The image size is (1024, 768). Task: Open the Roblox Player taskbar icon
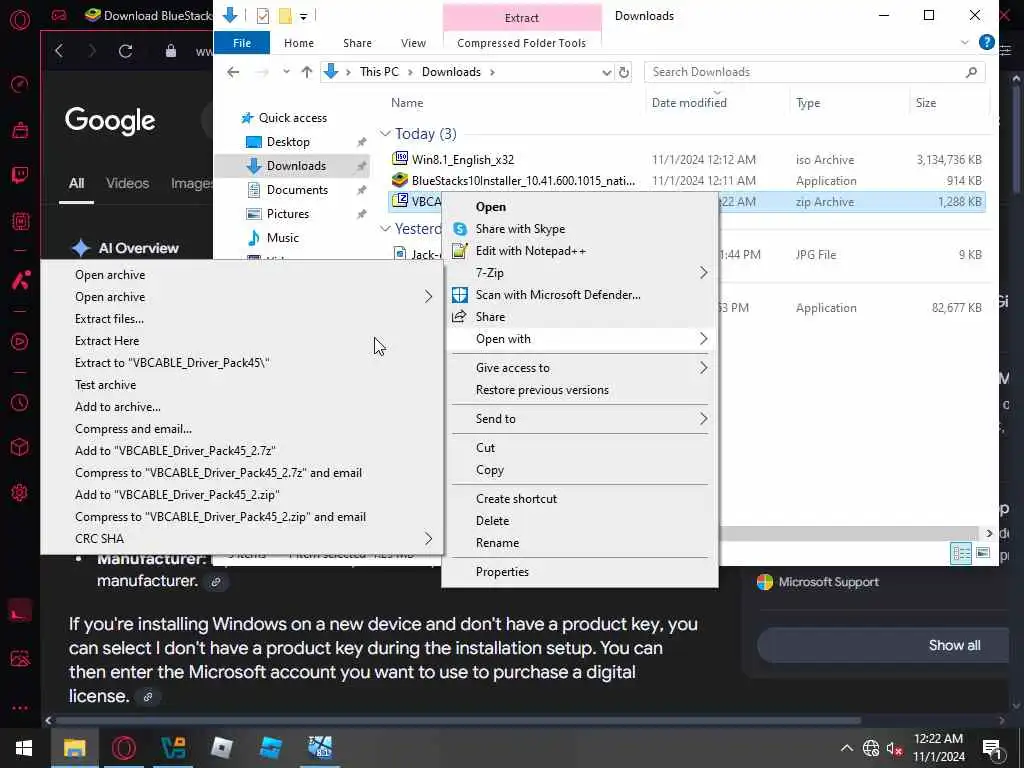pos(222,748)
